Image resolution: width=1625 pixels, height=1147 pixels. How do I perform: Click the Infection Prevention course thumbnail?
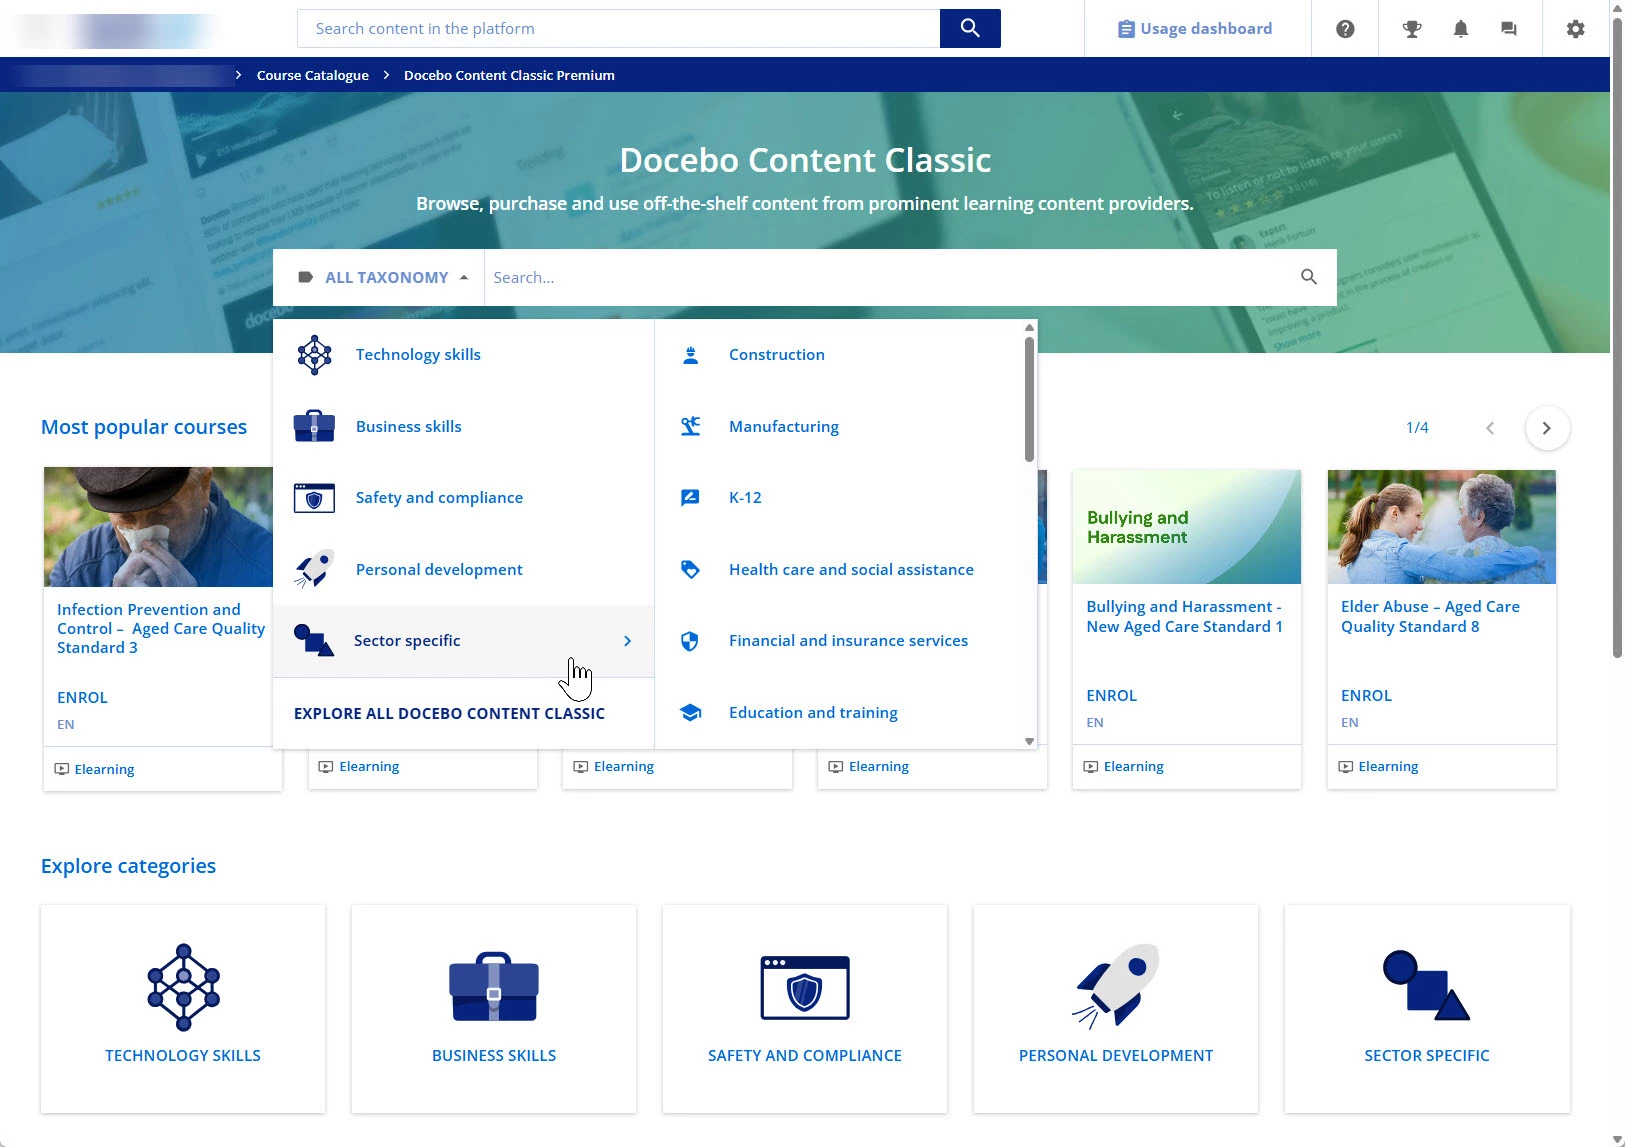pyautogui.click(x=158, y=526)
